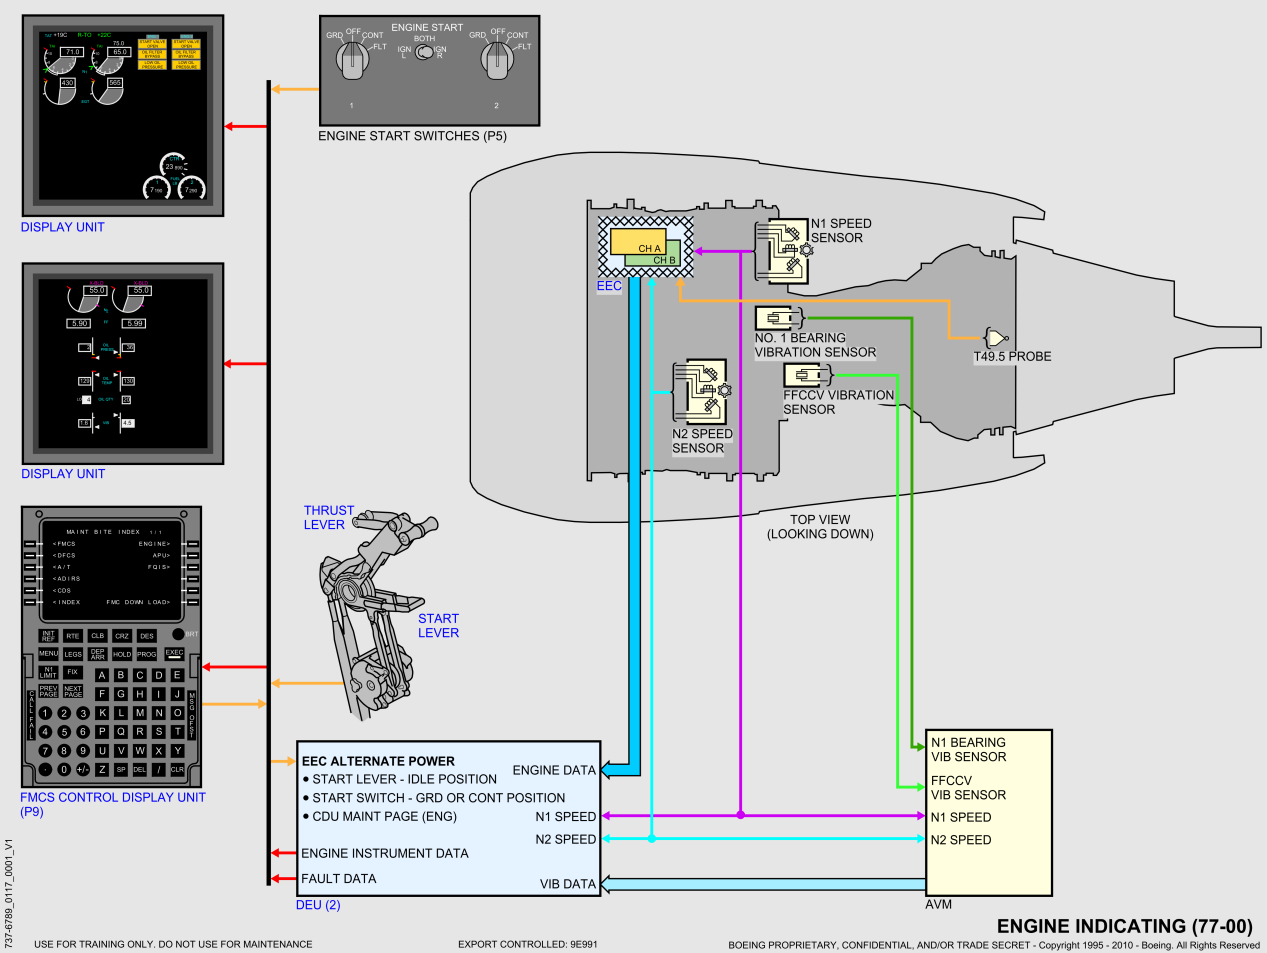Click the N1 speed sensor icon
Screen dimensions: 1267x953
[782, 250]
